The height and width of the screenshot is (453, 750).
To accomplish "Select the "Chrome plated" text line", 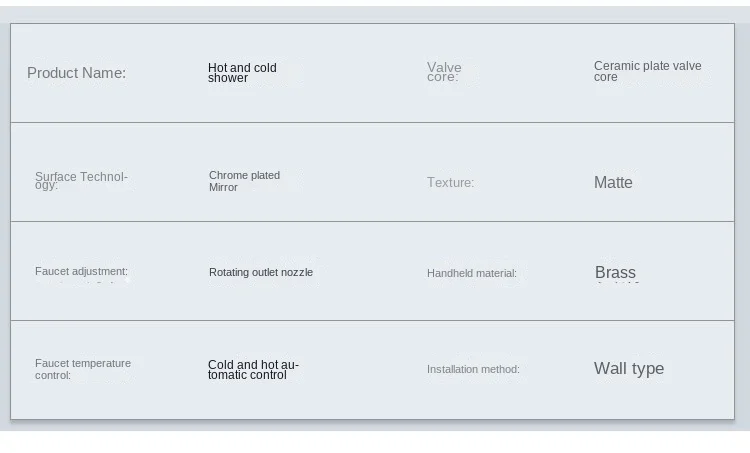I will (244, 175).
